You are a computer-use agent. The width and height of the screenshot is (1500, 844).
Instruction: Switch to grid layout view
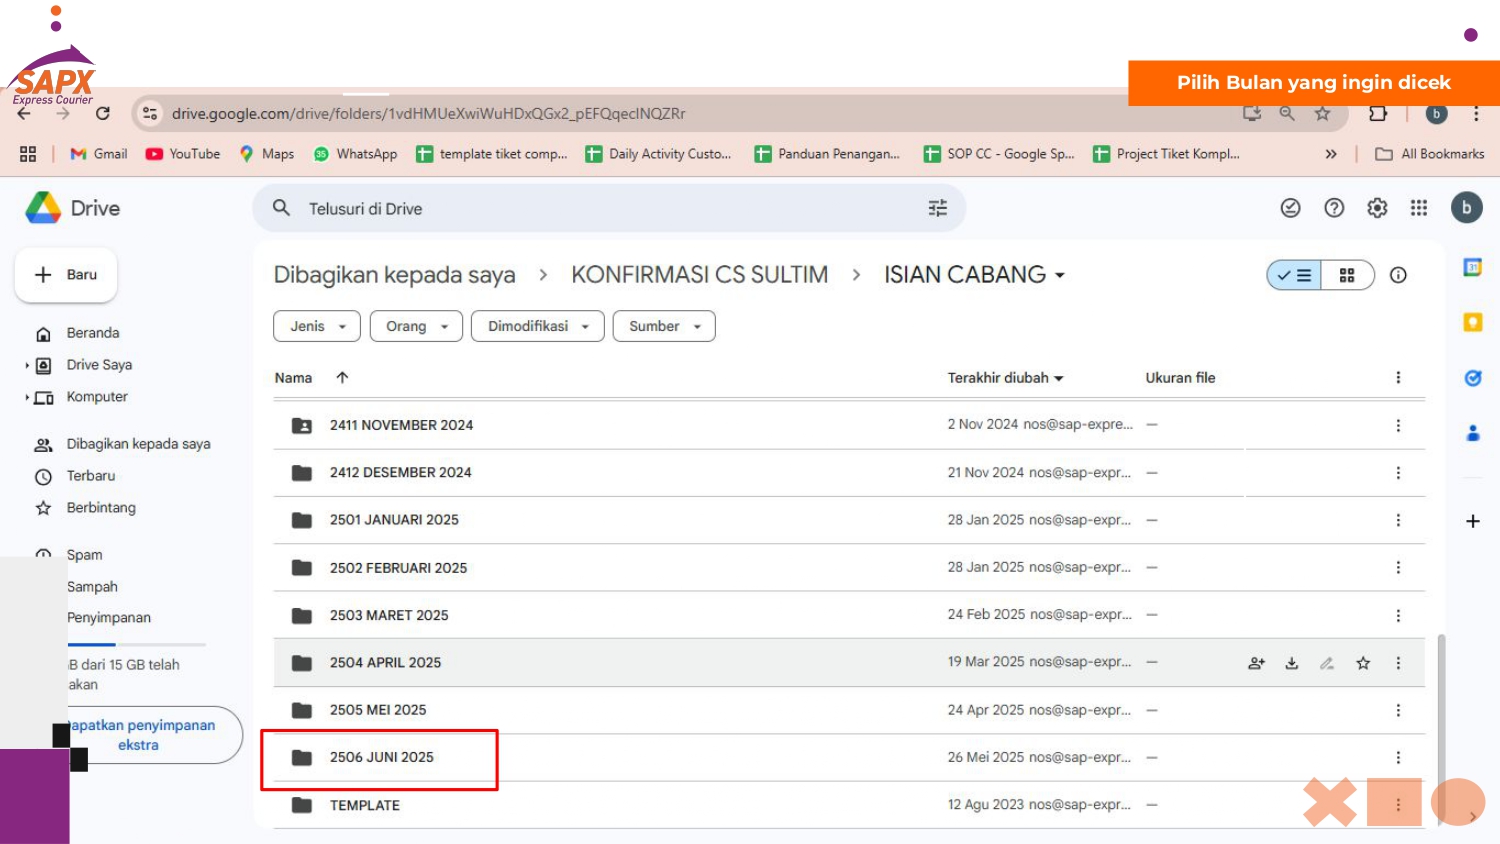1347,275
